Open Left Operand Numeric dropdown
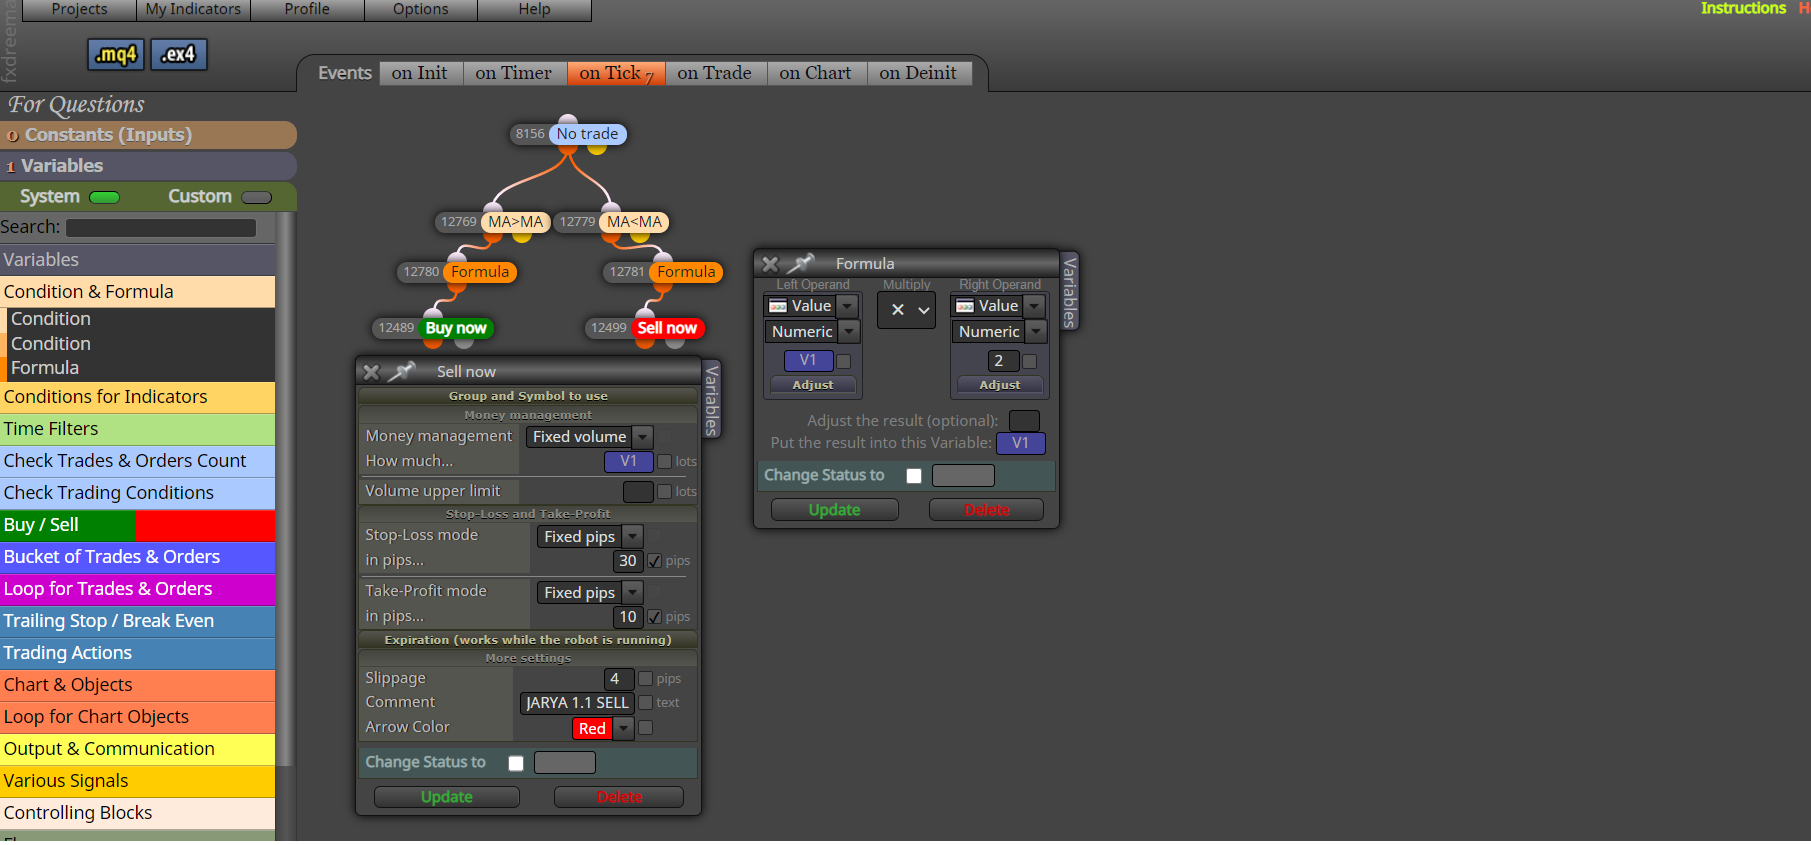Viewport: 1811px width, 845px height. [x=848, y=332]
